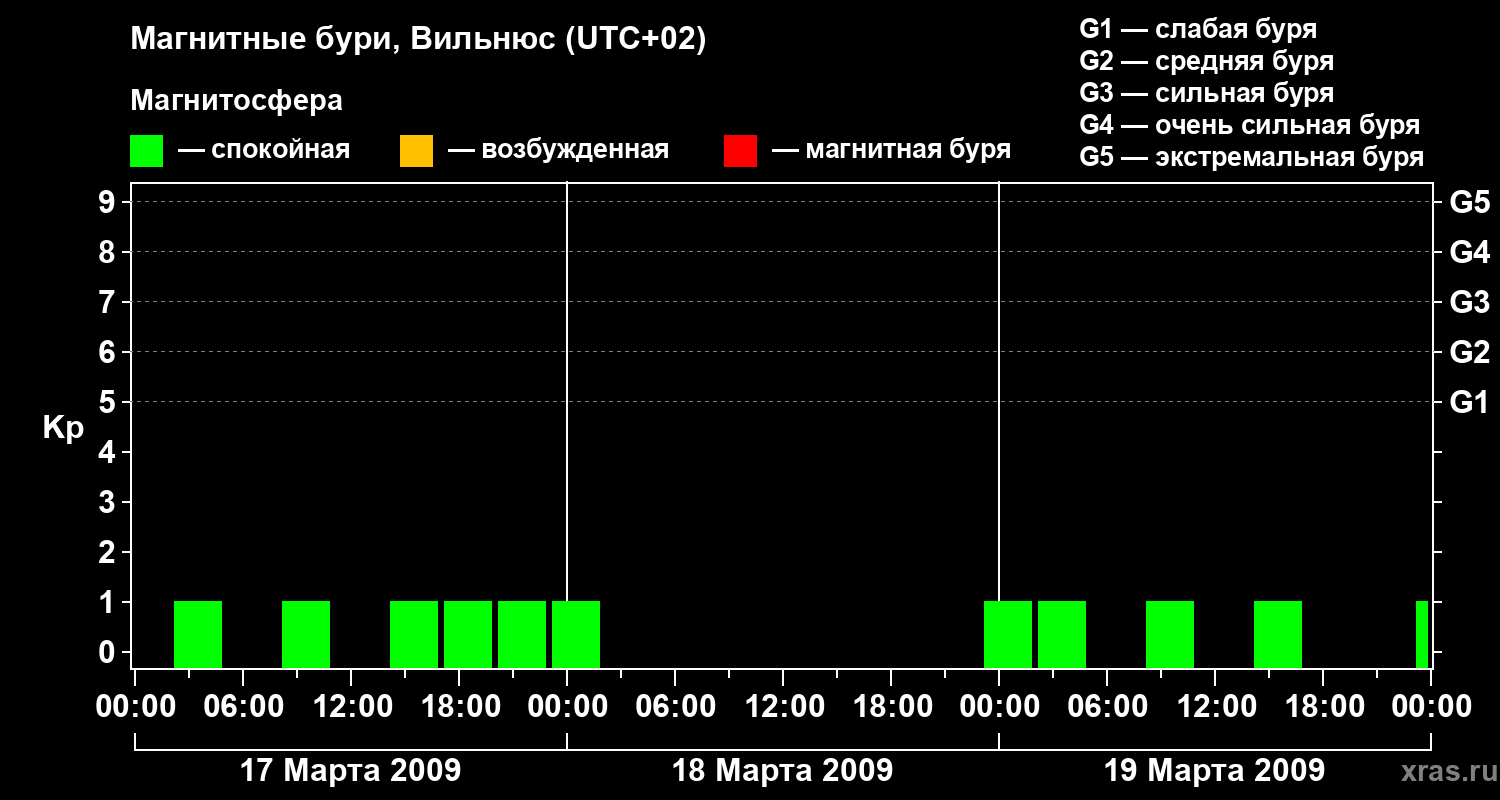Image resolution: width=1500 pixels, height=800 pixels.
Task: Click the G5 storm level label on right axis
Action: (1469, 202)
